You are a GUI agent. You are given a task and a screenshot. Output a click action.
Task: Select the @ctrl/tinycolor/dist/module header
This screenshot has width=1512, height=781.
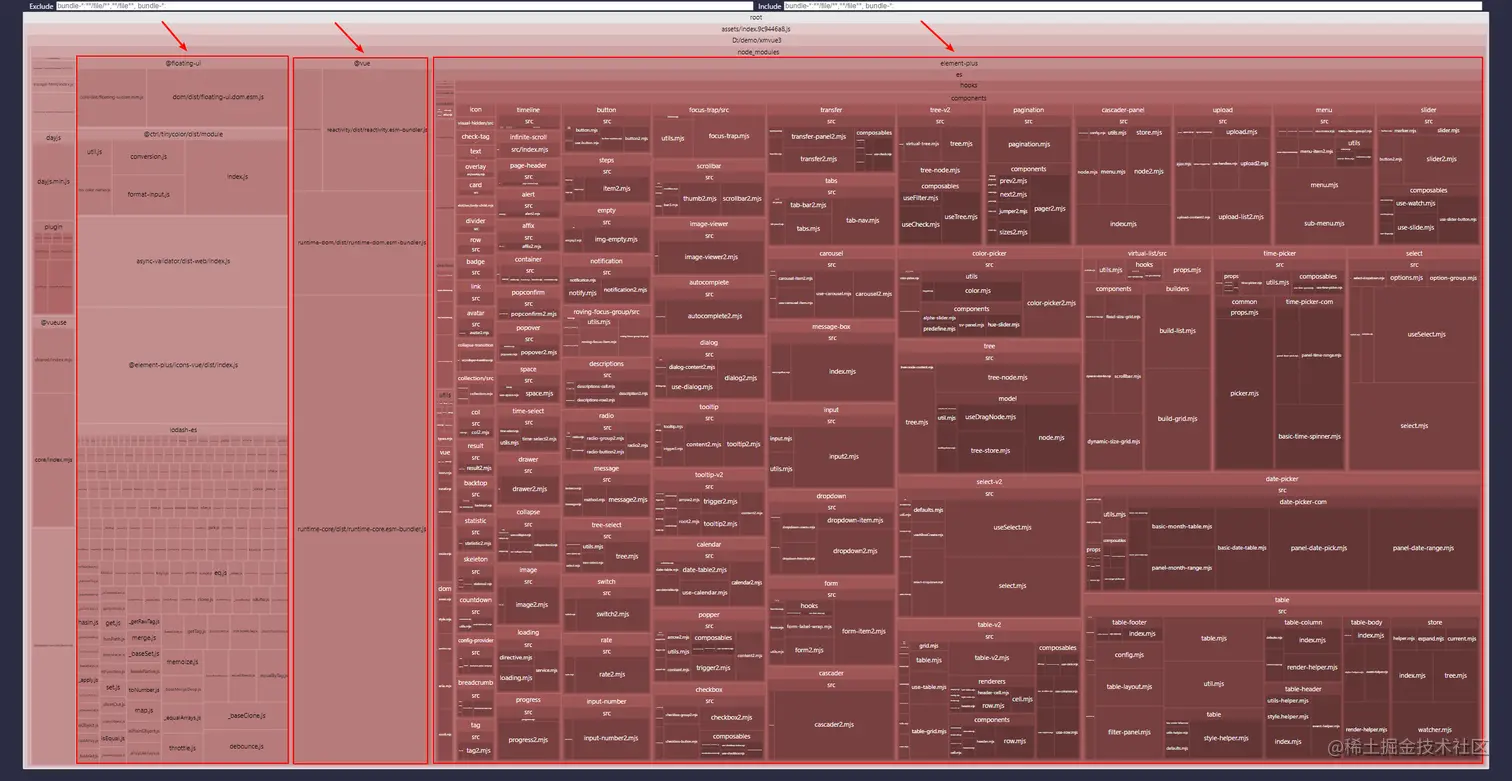coord(183,133)
